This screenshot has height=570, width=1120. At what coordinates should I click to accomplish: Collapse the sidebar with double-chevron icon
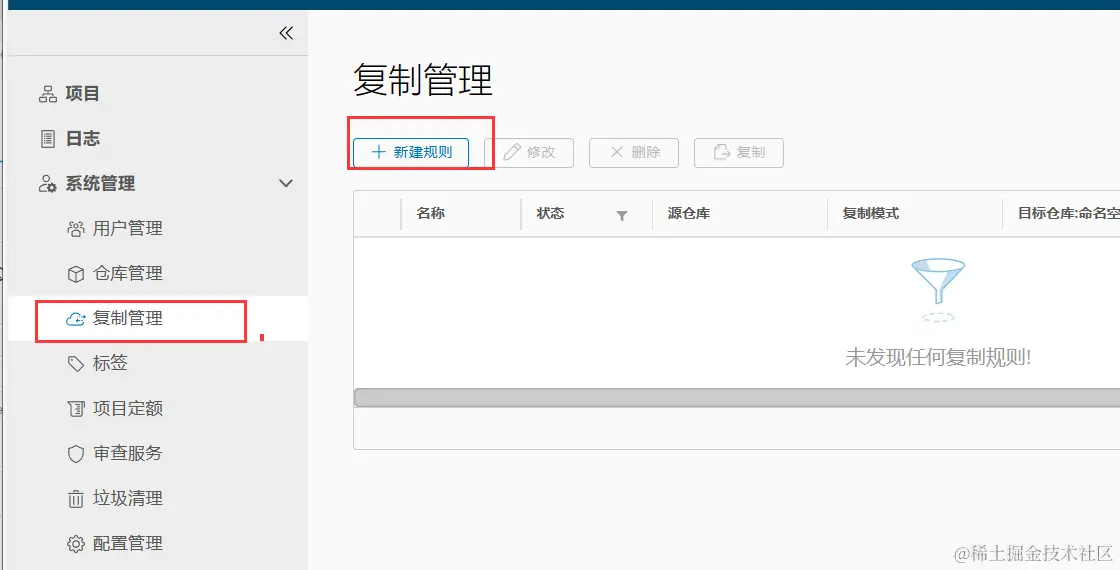[286, 33]
